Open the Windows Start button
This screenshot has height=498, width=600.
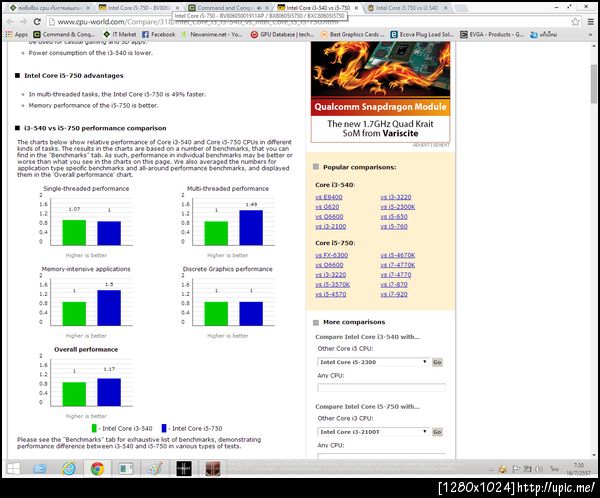pyautogui.click(x=13, y=468)
